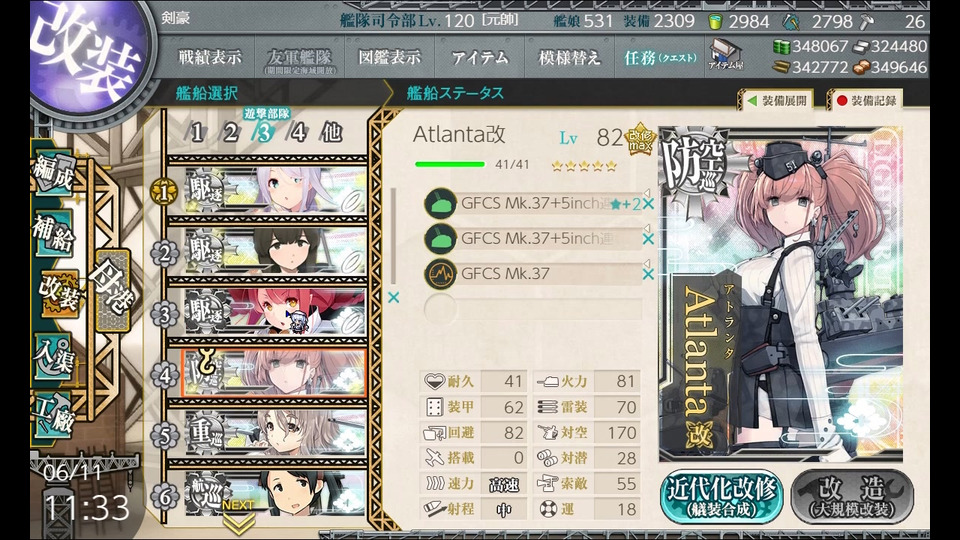Toggle the 装備展開 equipment deploy button

776,100
